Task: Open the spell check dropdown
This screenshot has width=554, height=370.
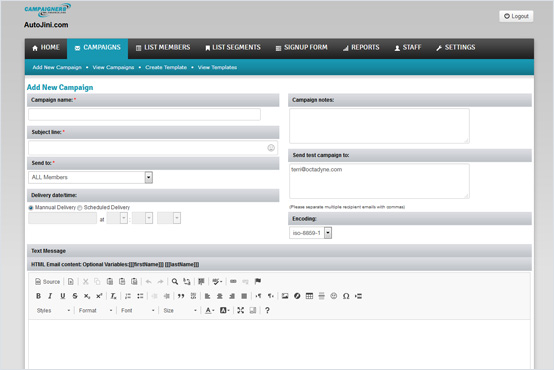Action: tap(217, 282)
